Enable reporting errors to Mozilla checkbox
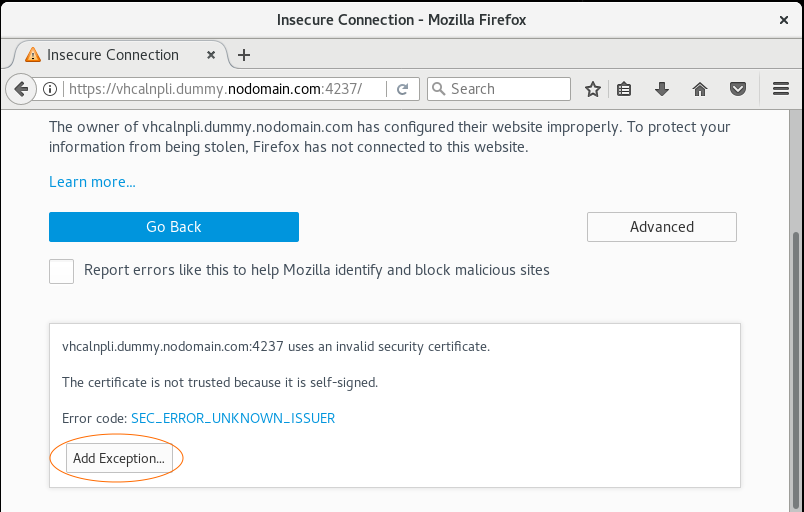Image resolution: width=804 pixels, height=512 pixels. click(62, 271)
